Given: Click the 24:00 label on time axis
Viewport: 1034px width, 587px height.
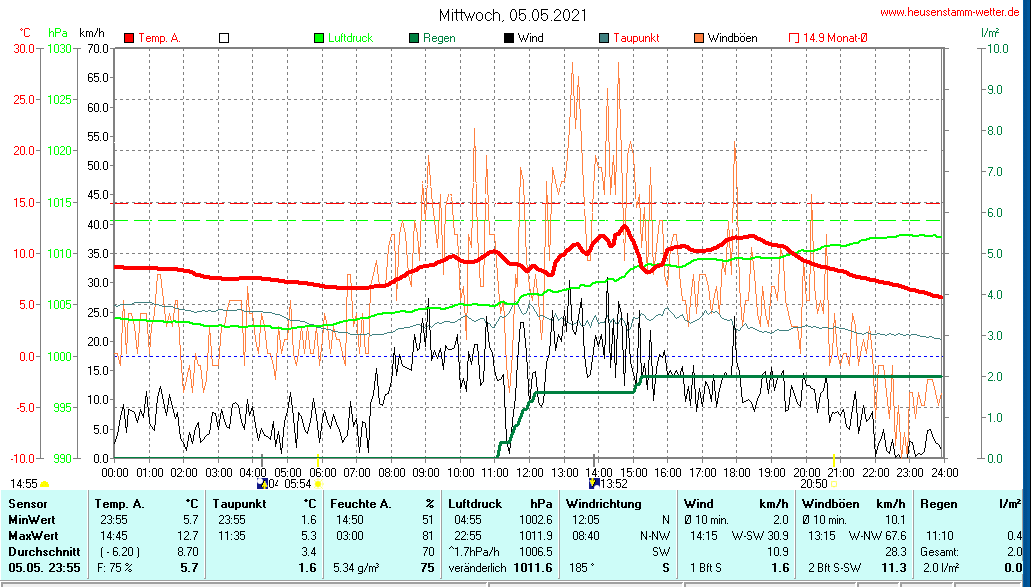Looking at the screenshot, I should point(944,472).
